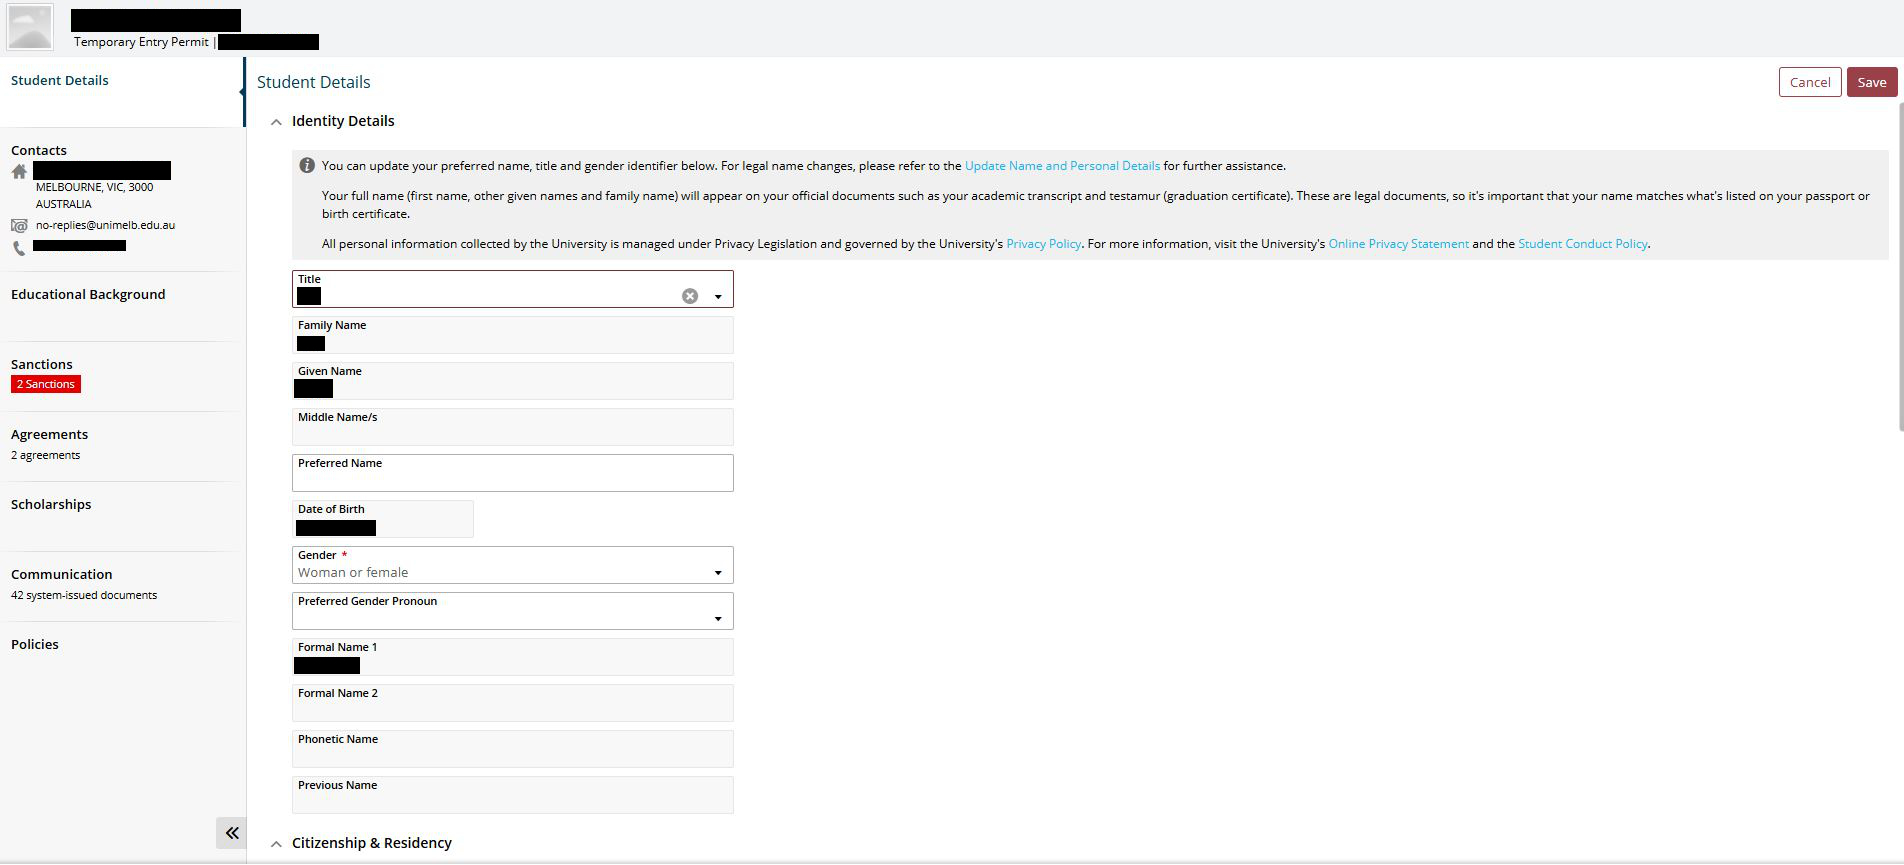
Task: Click the student profile avatar thumbnail
Action: (30, 27)
